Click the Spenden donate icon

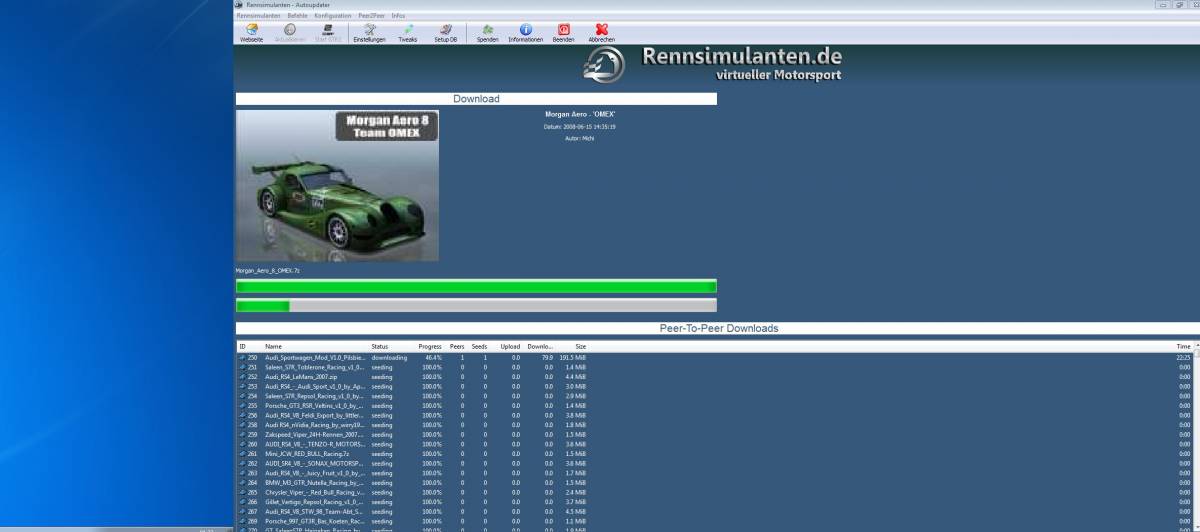487,32
